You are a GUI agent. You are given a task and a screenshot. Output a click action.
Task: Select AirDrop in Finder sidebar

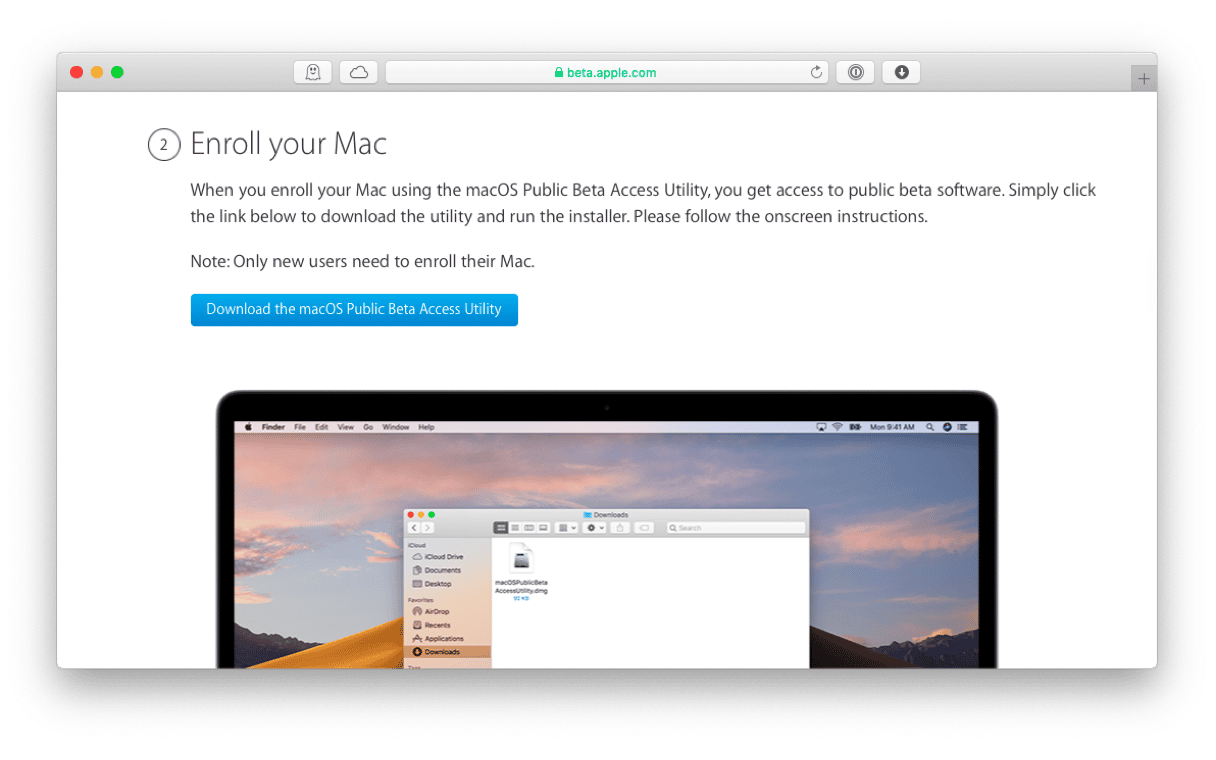[431, 611]
